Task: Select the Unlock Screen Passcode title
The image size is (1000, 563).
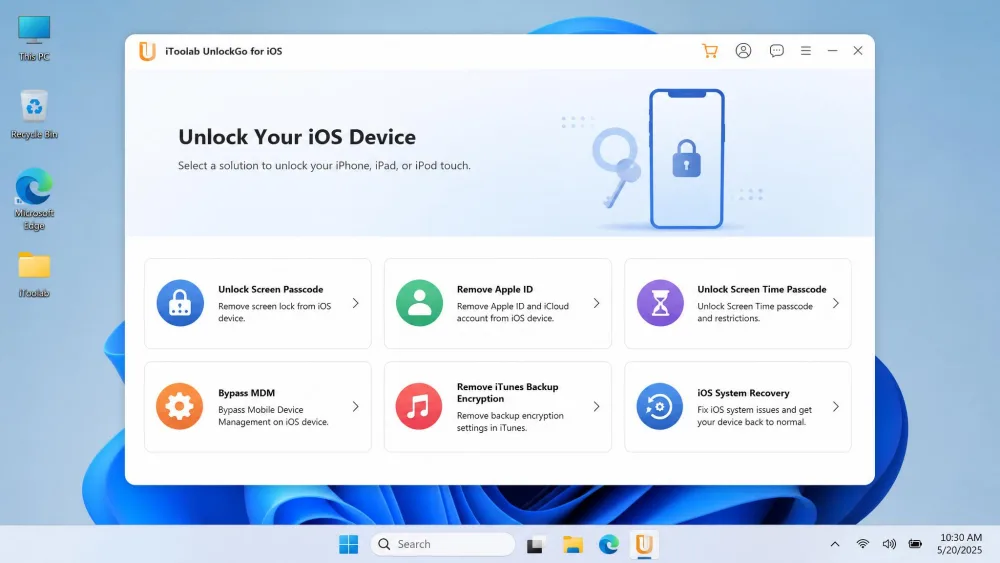Action: tap(270, 289)
